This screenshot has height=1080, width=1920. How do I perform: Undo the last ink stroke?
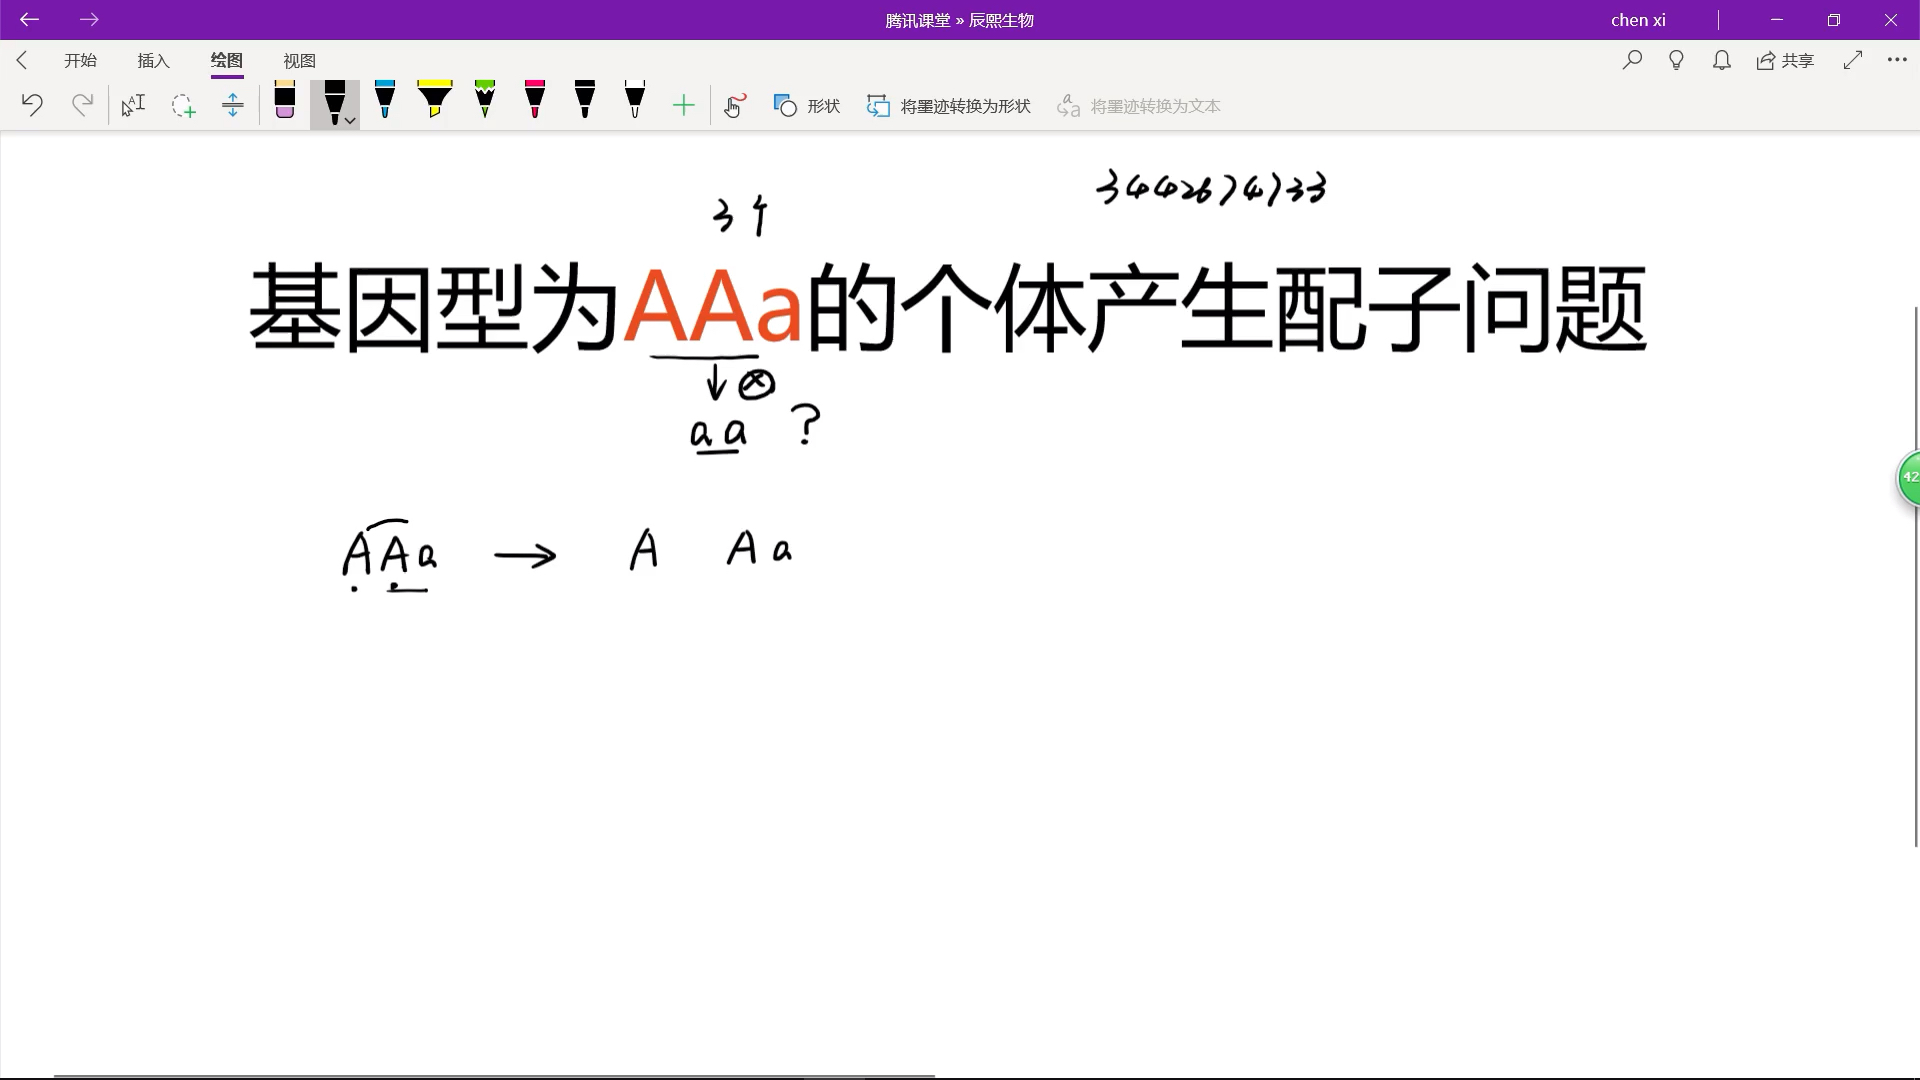point(32,105)
